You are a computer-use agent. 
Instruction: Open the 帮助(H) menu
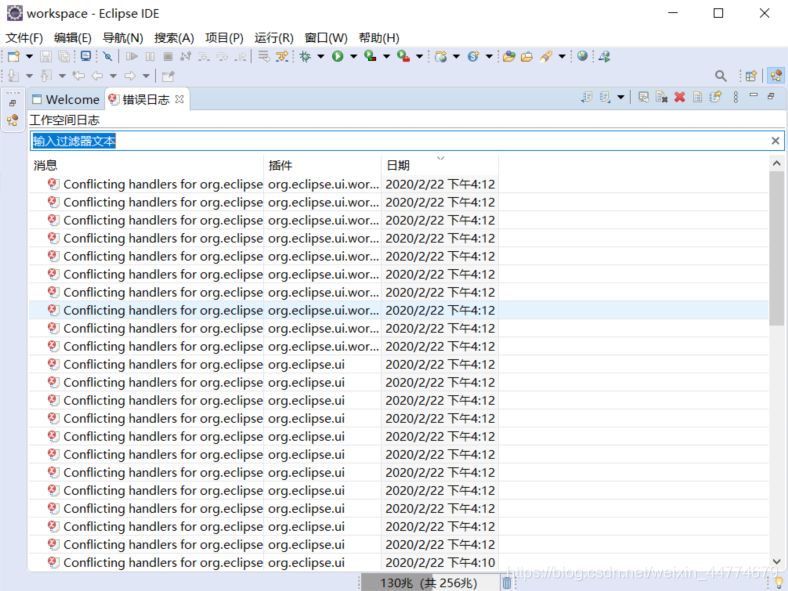[x=379, y=38]
